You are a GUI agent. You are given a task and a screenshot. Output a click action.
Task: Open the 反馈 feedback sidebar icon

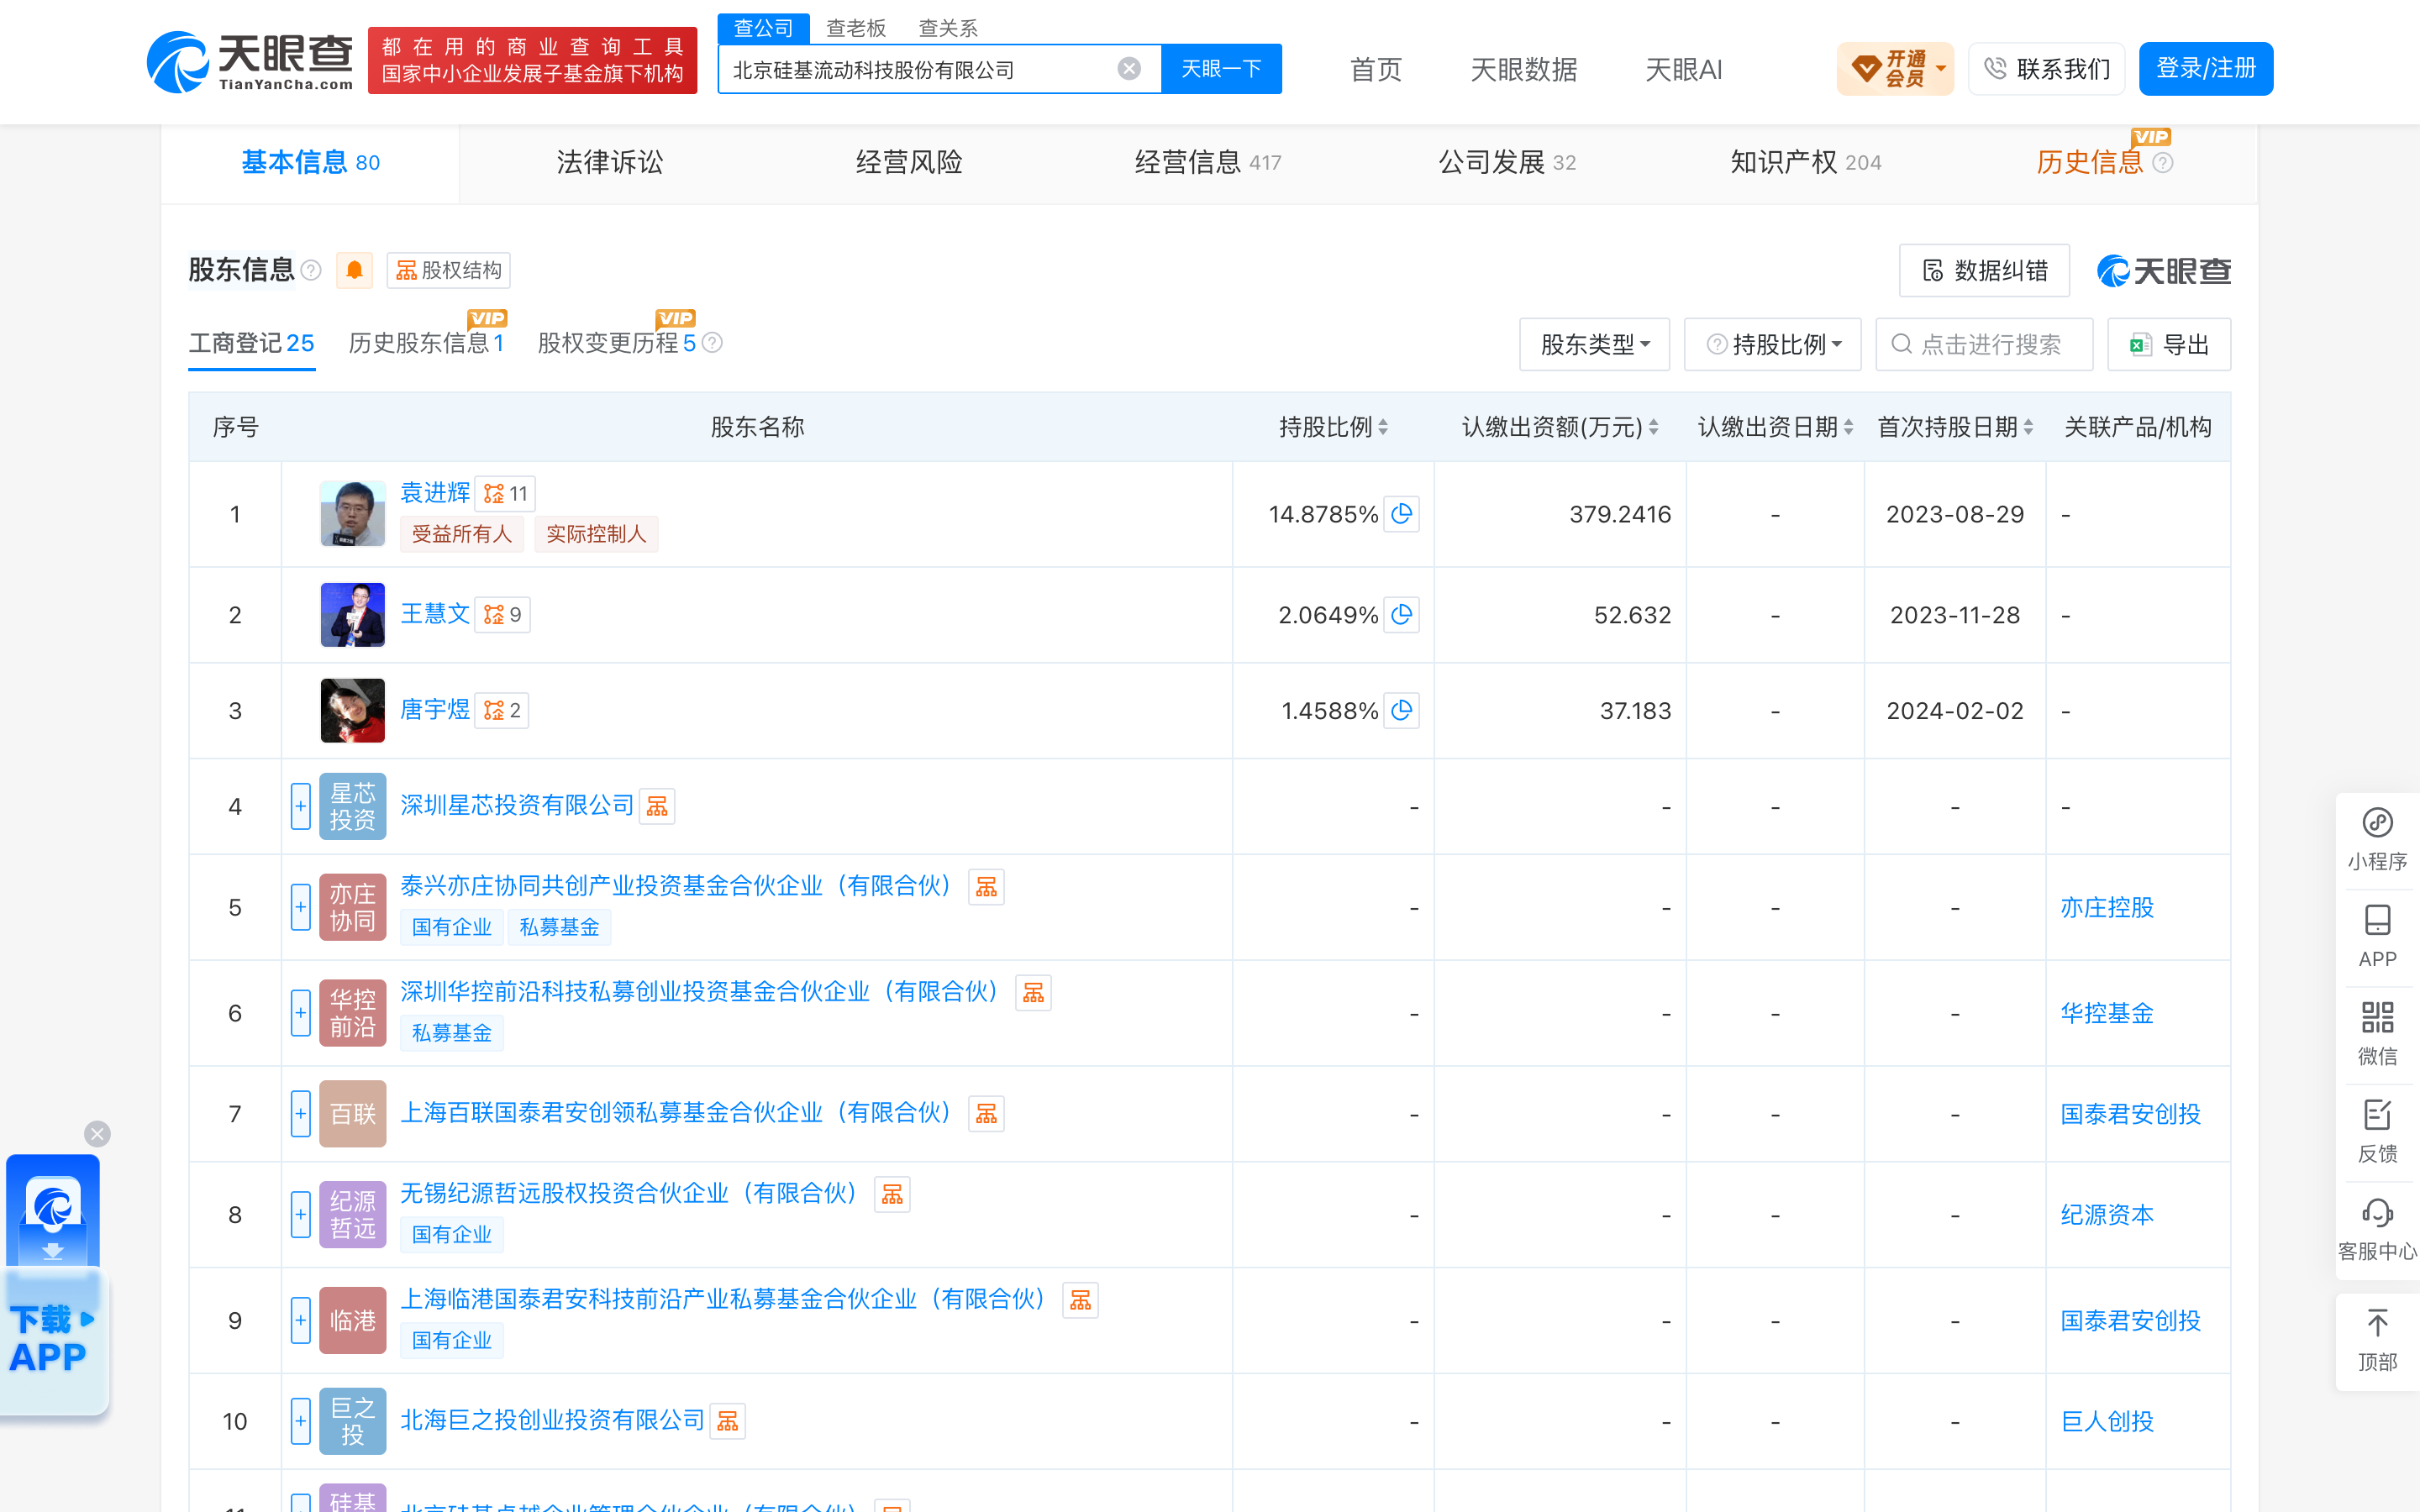click(x=2377, y=1131)
